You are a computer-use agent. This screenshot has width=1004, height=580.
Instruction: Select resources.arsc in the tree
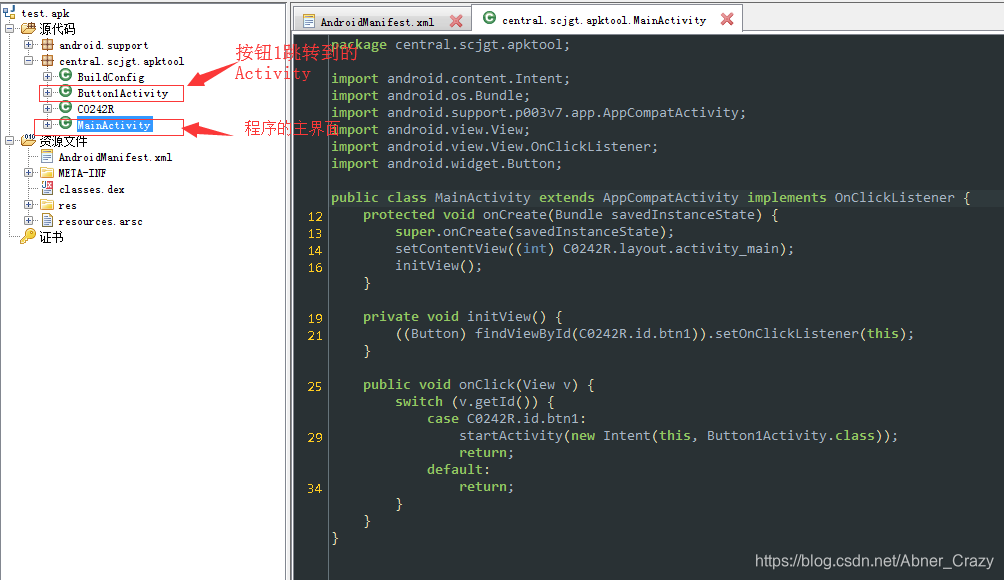pos(101,222)
